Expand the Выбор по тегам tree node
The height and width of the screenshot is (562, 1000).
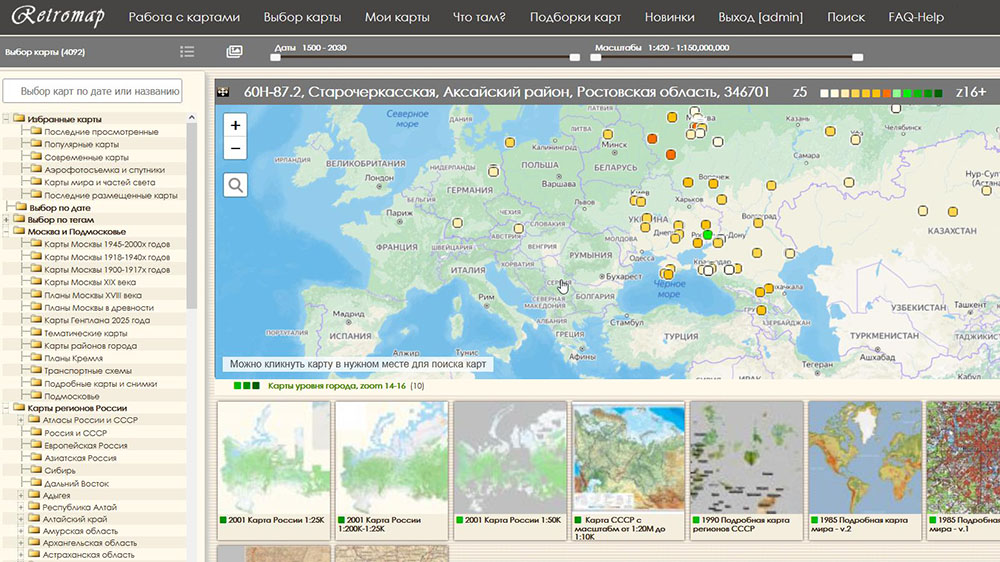7,220
